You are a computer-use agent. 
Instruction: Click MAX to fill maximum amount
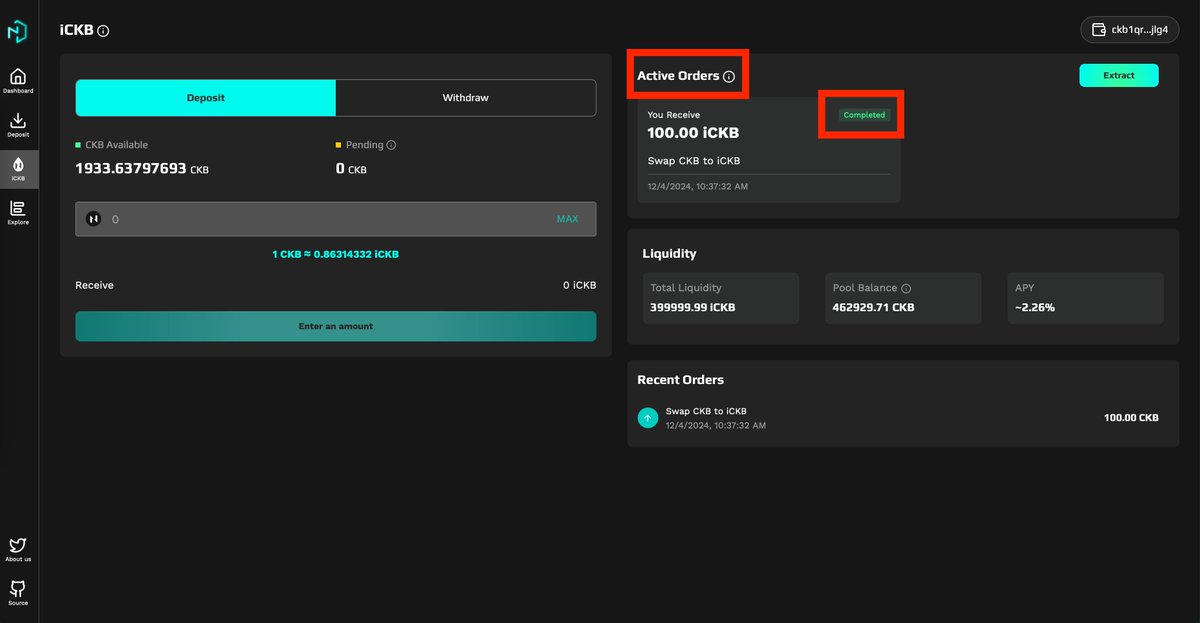[566, 217]
